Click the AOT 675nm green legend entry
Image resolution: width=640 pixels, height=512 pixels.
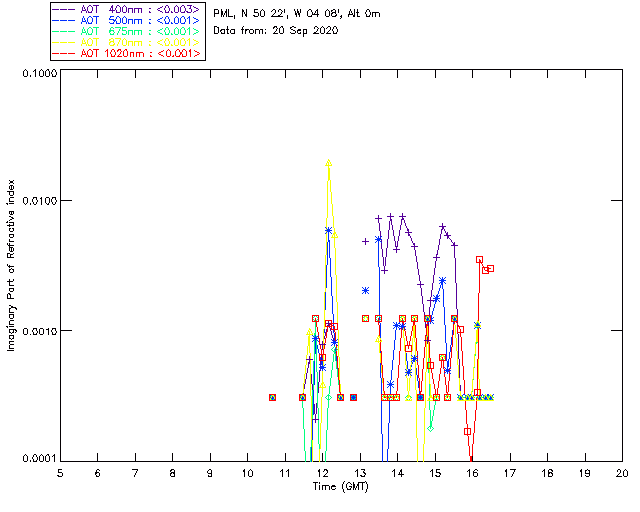[x=127, y=31]
